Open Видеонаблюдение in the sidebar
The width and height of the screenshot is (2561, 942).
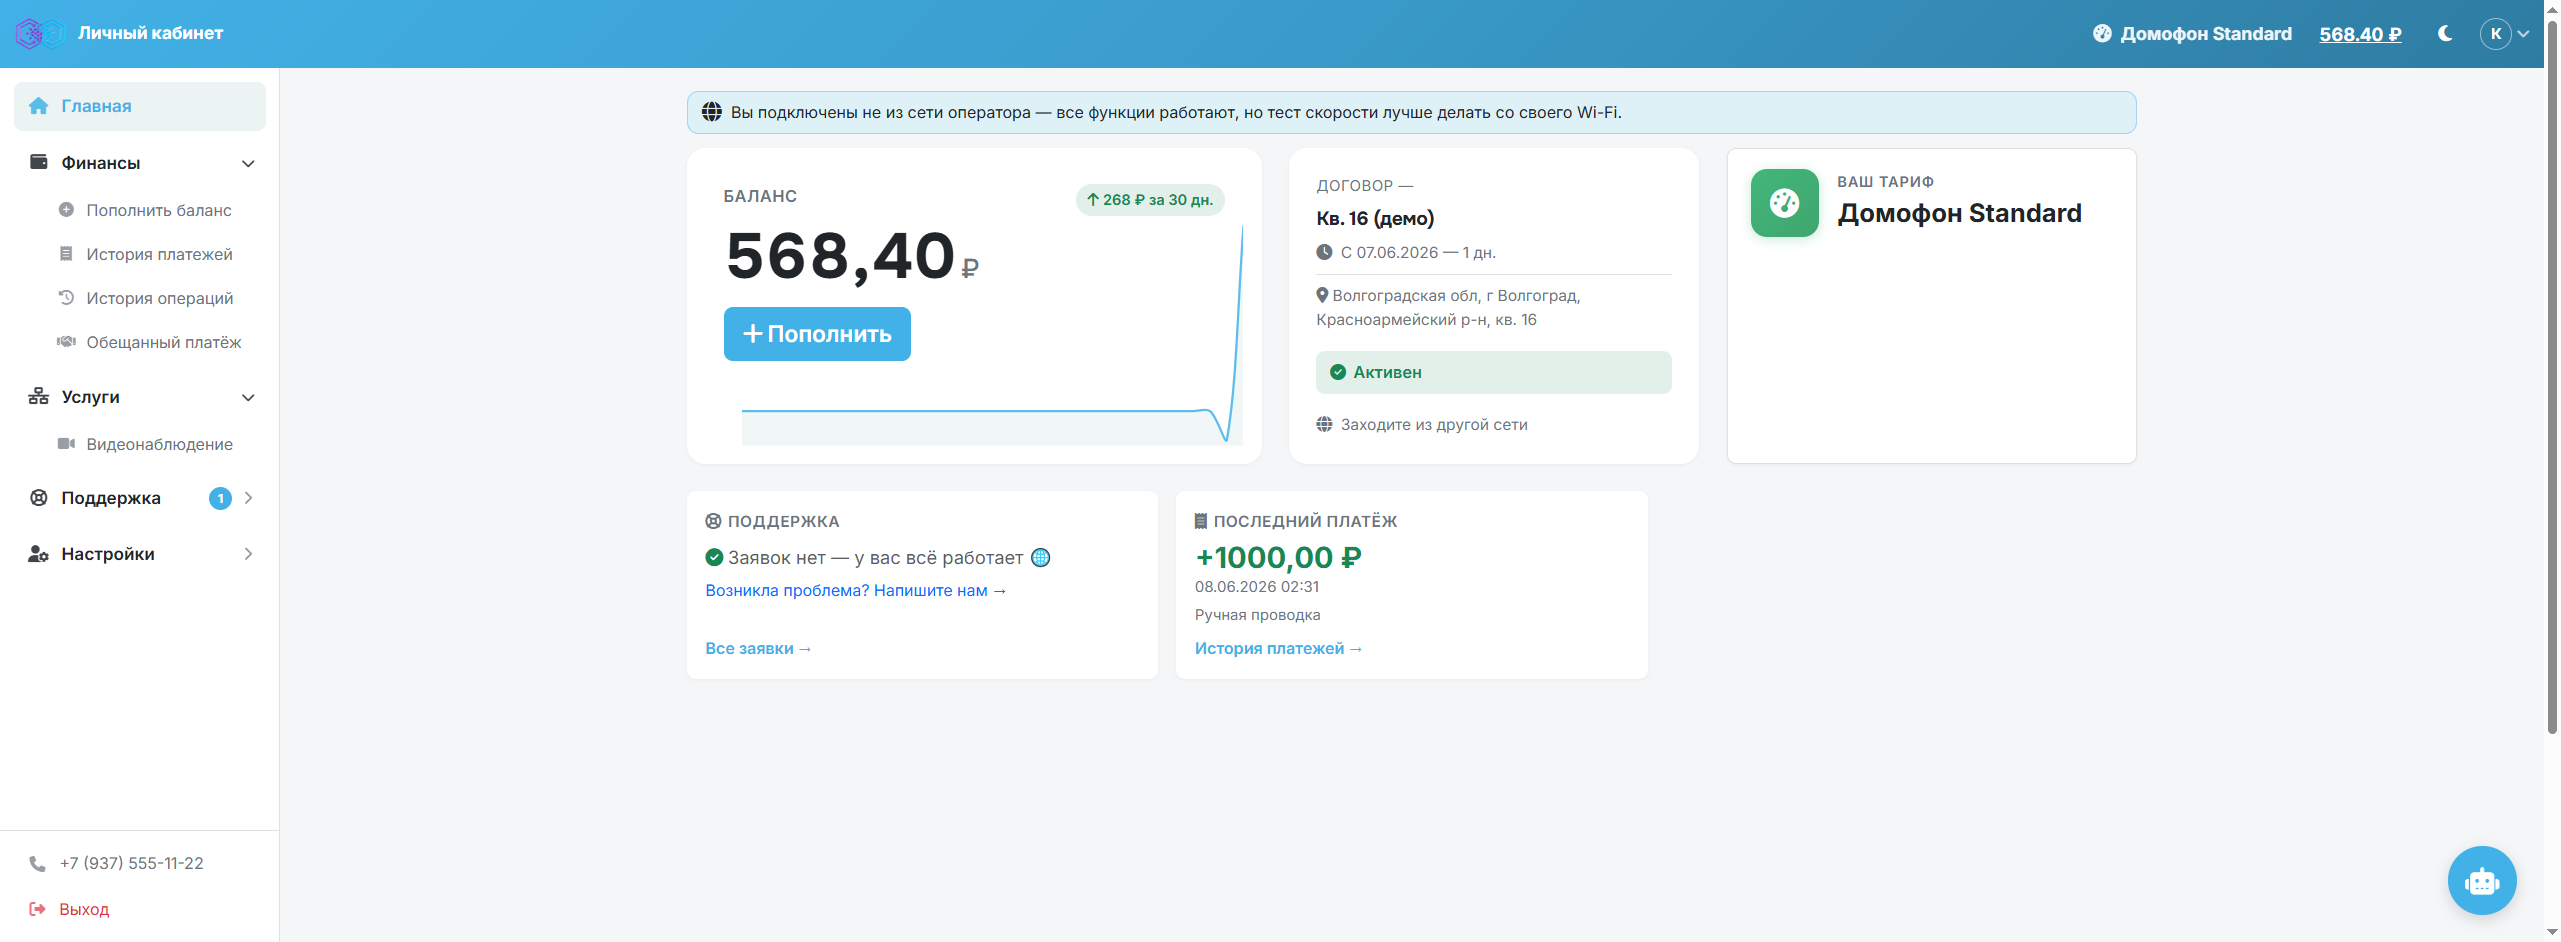pos(159,444)
